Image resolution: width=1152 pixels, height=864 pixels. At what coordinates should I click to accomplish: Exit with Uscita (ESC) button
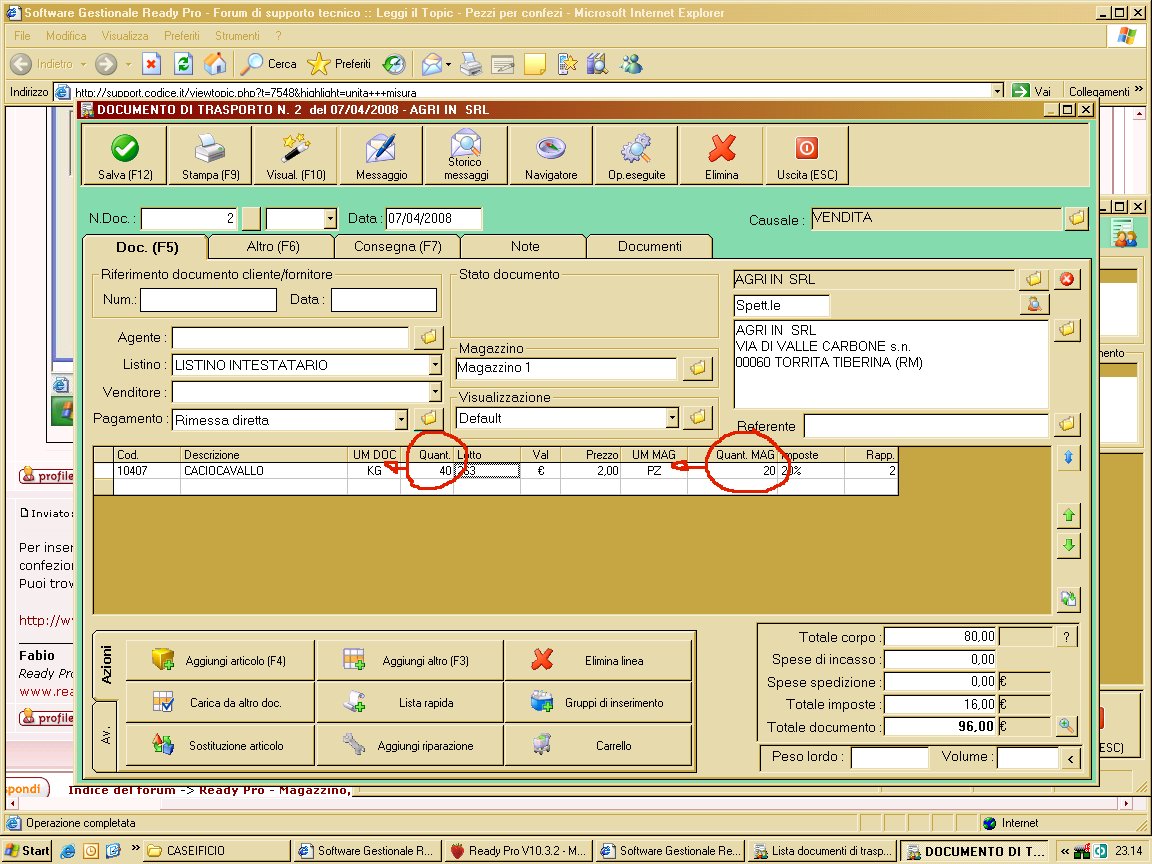point(806,156)
